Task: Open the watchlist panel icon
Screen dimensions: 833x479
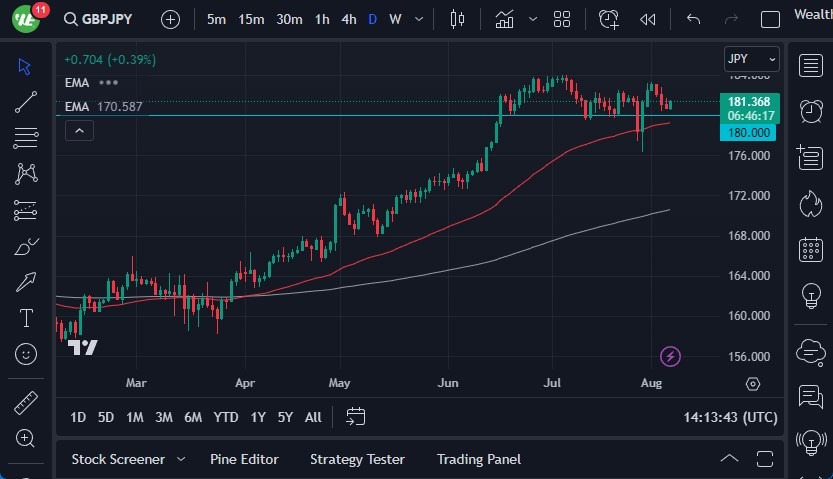Action: click(x=810, y=66)
